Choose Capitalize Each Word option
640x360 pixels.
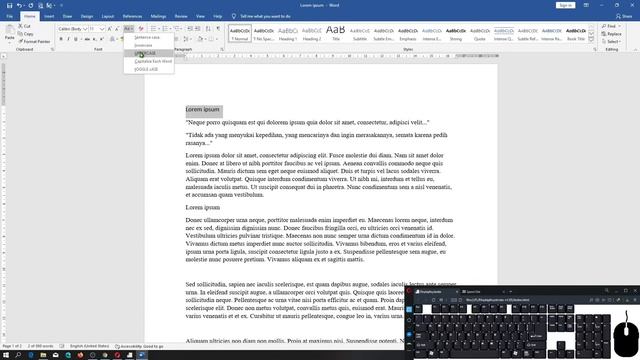pos(149,61)
